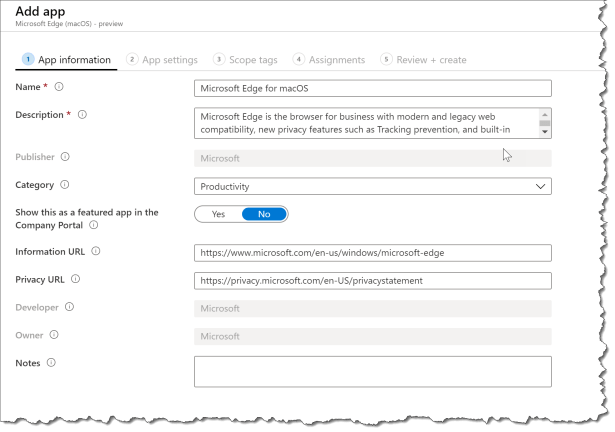Jump to the Review + create tab

tap(423, 60)
